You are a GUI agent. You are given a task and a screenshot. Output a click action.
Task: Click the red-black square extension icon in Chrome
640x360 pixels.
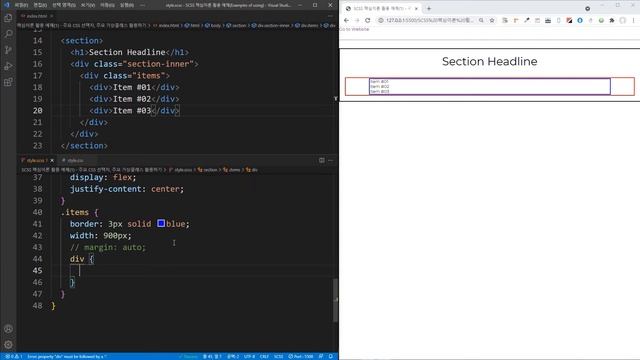pyautogui.click(x=569, y=20)
